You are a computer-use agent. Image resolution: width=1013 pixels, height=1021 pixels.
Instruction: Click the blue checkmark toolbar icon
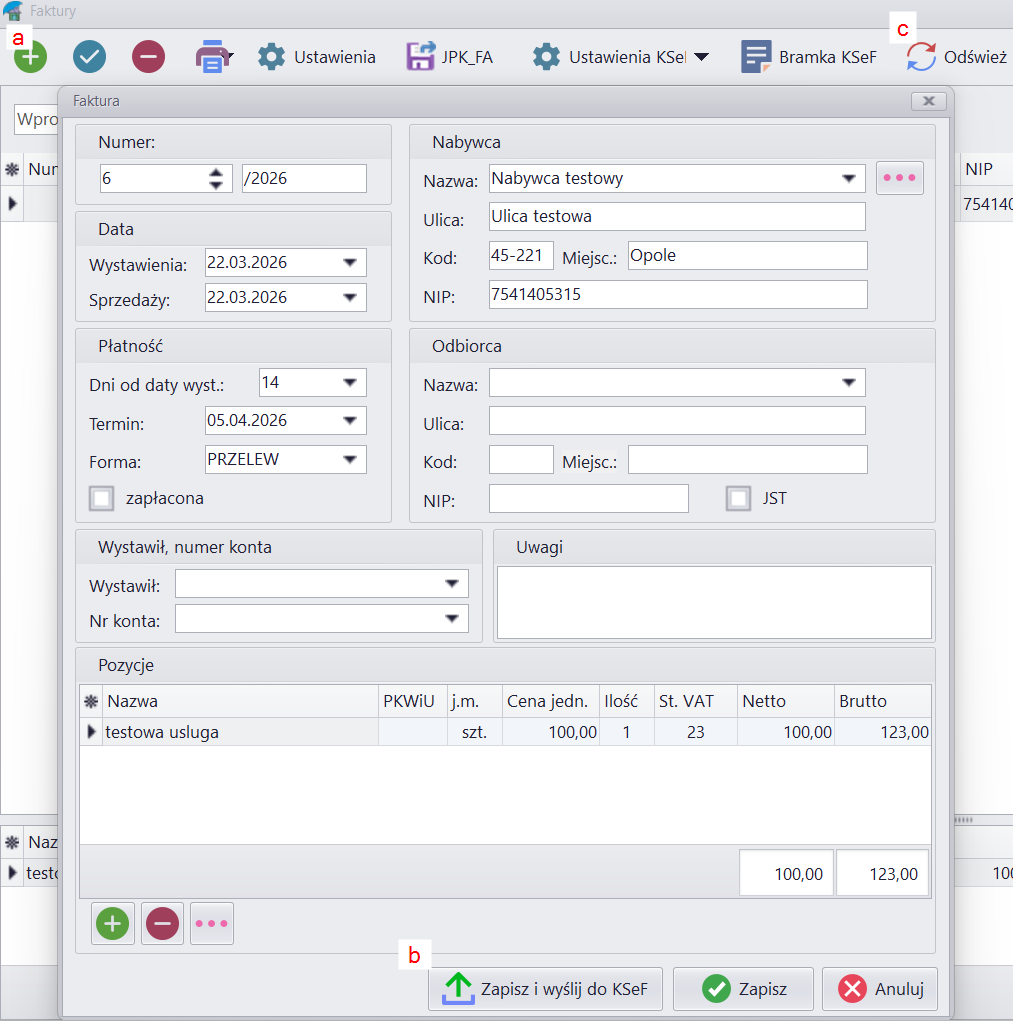(x=89, y=57)
